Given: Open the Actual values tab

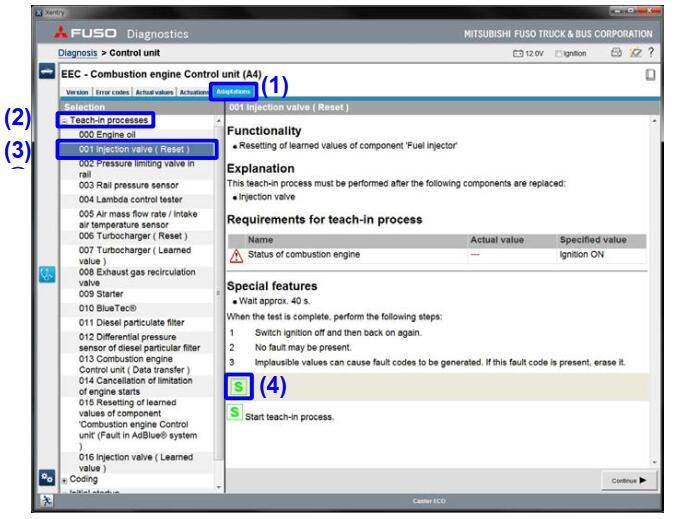Looking at the screenshot, I should pyautogui.click(x=154, y=92).
